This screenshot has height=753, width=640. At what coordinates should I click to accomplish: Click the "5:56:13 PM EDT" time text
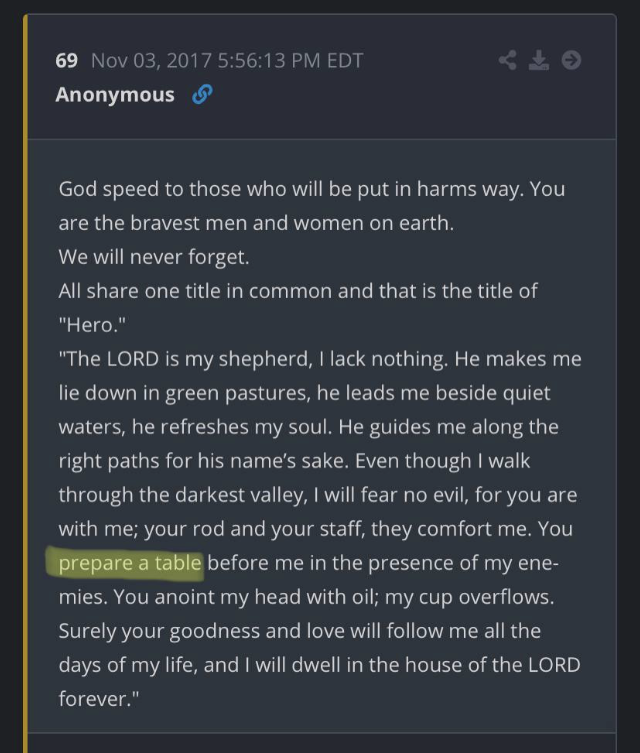(290, 61)
